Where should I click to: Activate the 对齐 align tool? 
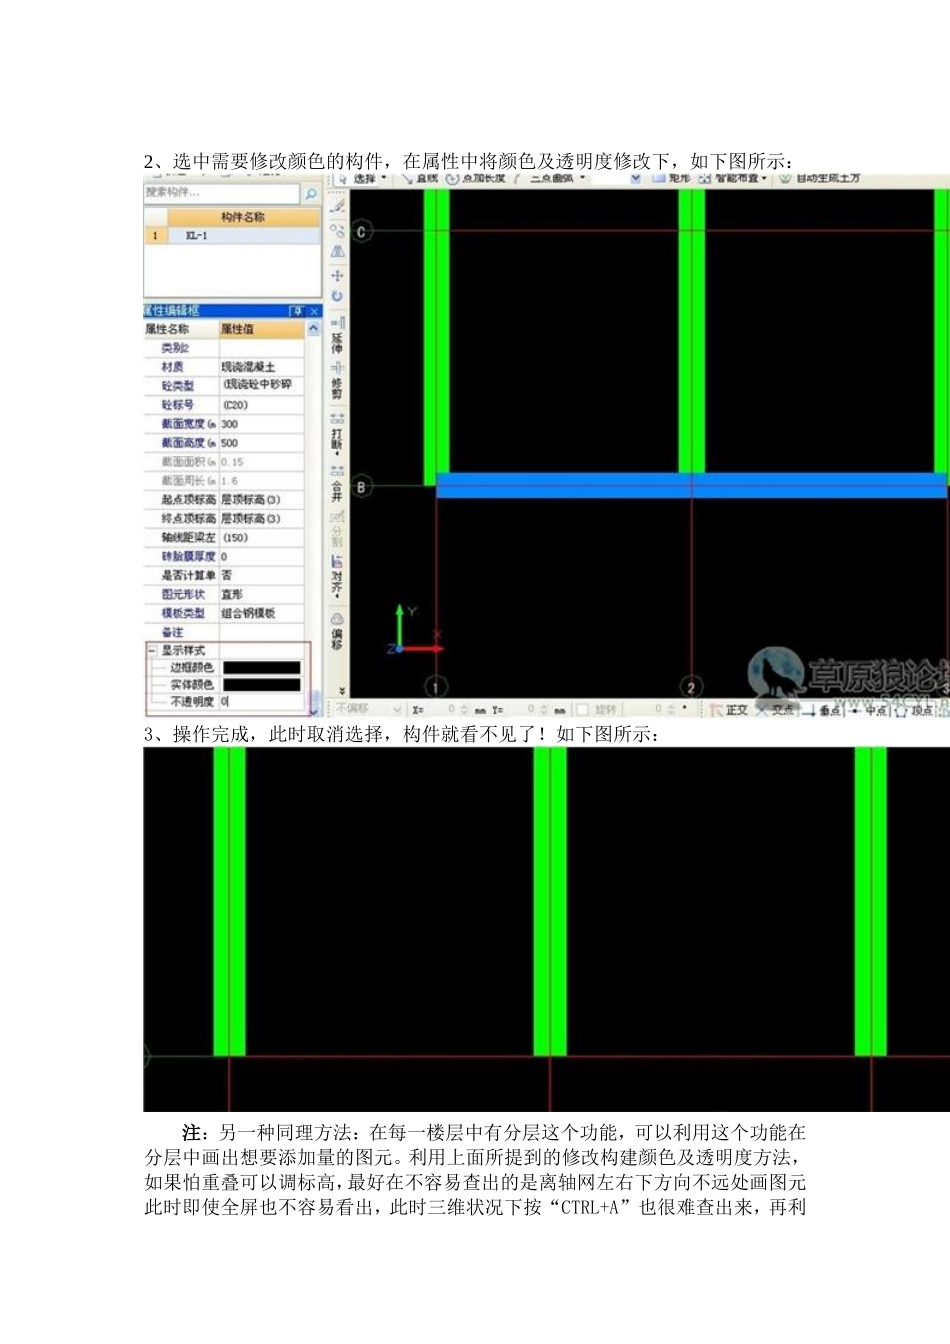(337, 575)
